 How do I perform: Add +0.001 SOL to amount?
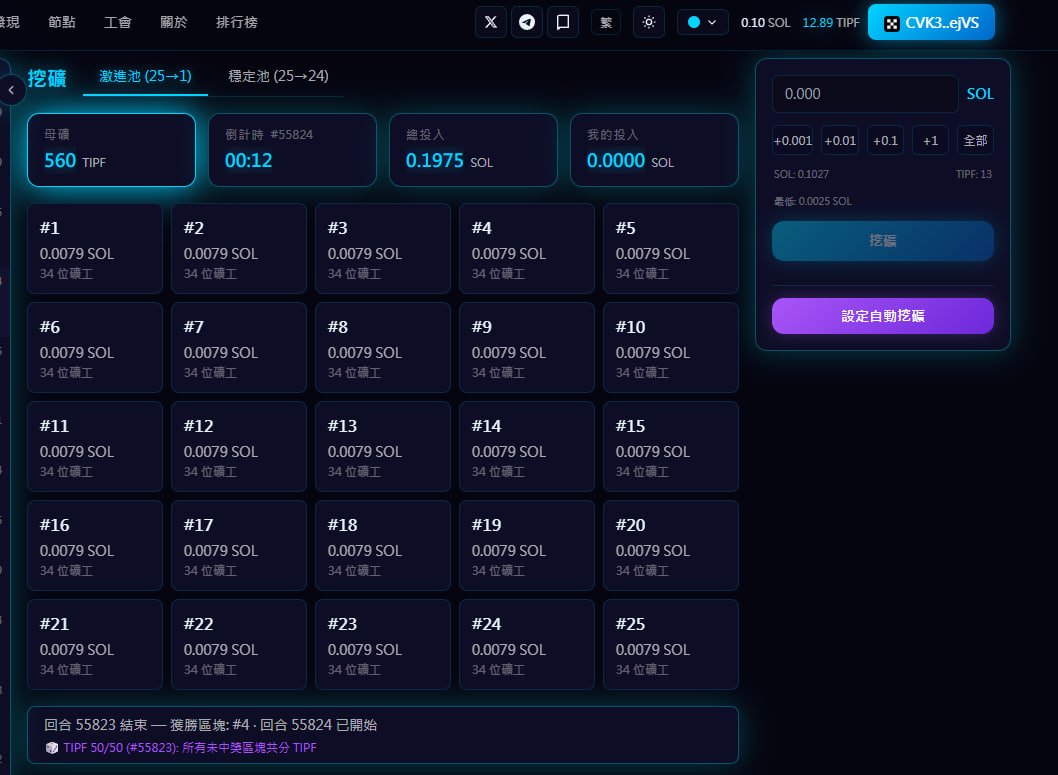pyautogui.click(x=793, y=140)
